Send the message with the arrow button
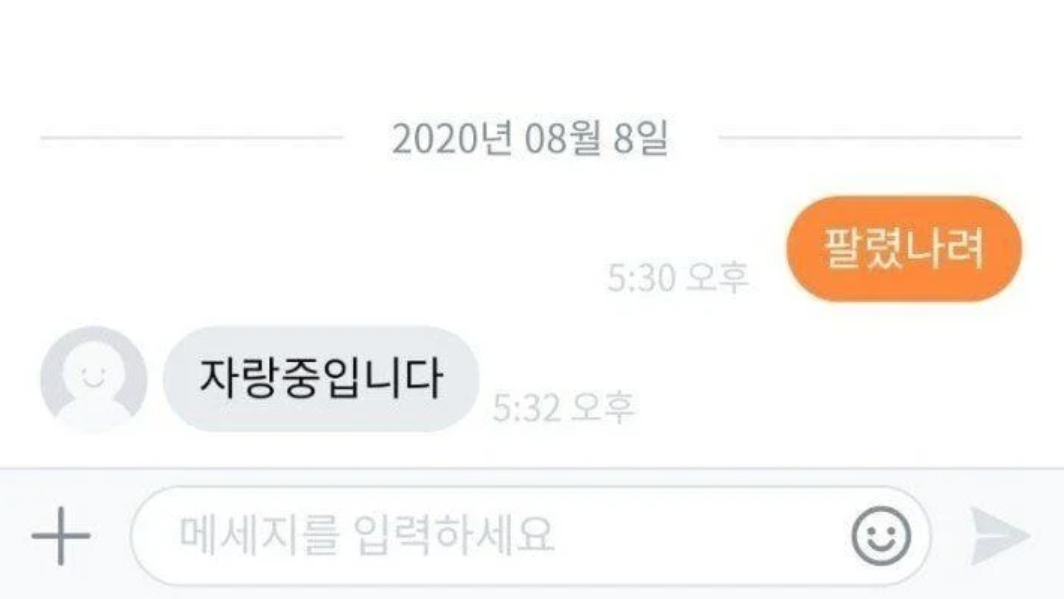The image size is (1064, 599). tap(1000, 536)
